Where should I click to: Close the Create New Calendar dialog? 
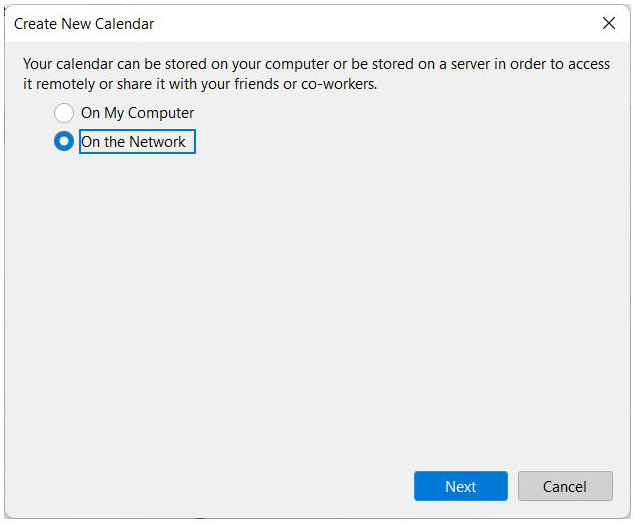[x=608, y=23]
